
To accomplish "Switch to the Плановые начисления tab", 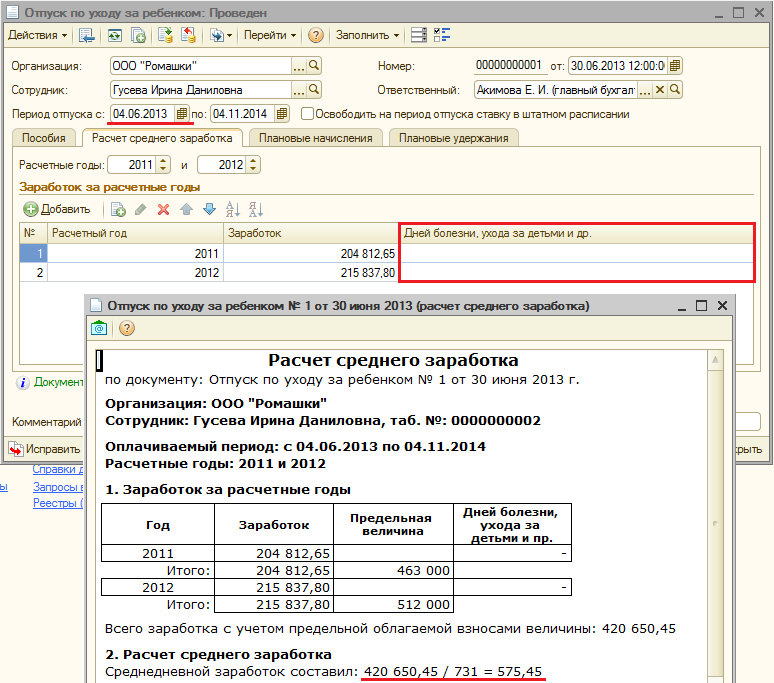I will coord(315,138).
